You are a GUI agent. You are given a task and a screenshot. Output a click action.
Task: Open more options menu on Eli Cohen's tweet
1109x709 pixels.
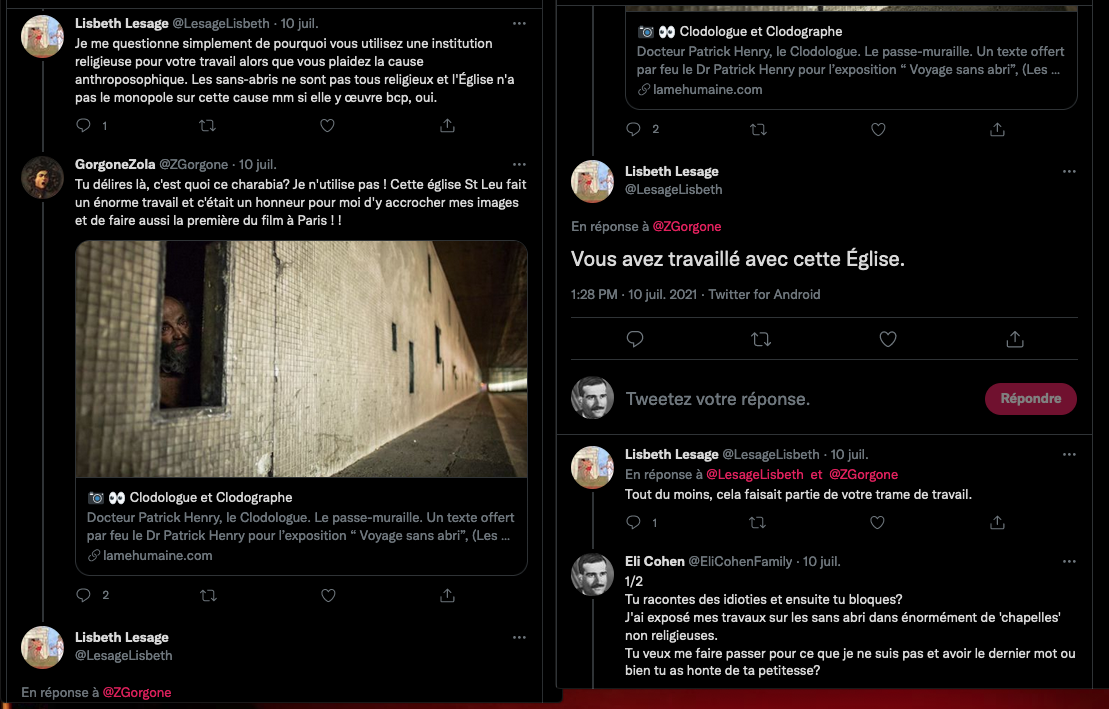coord(1069,562)
